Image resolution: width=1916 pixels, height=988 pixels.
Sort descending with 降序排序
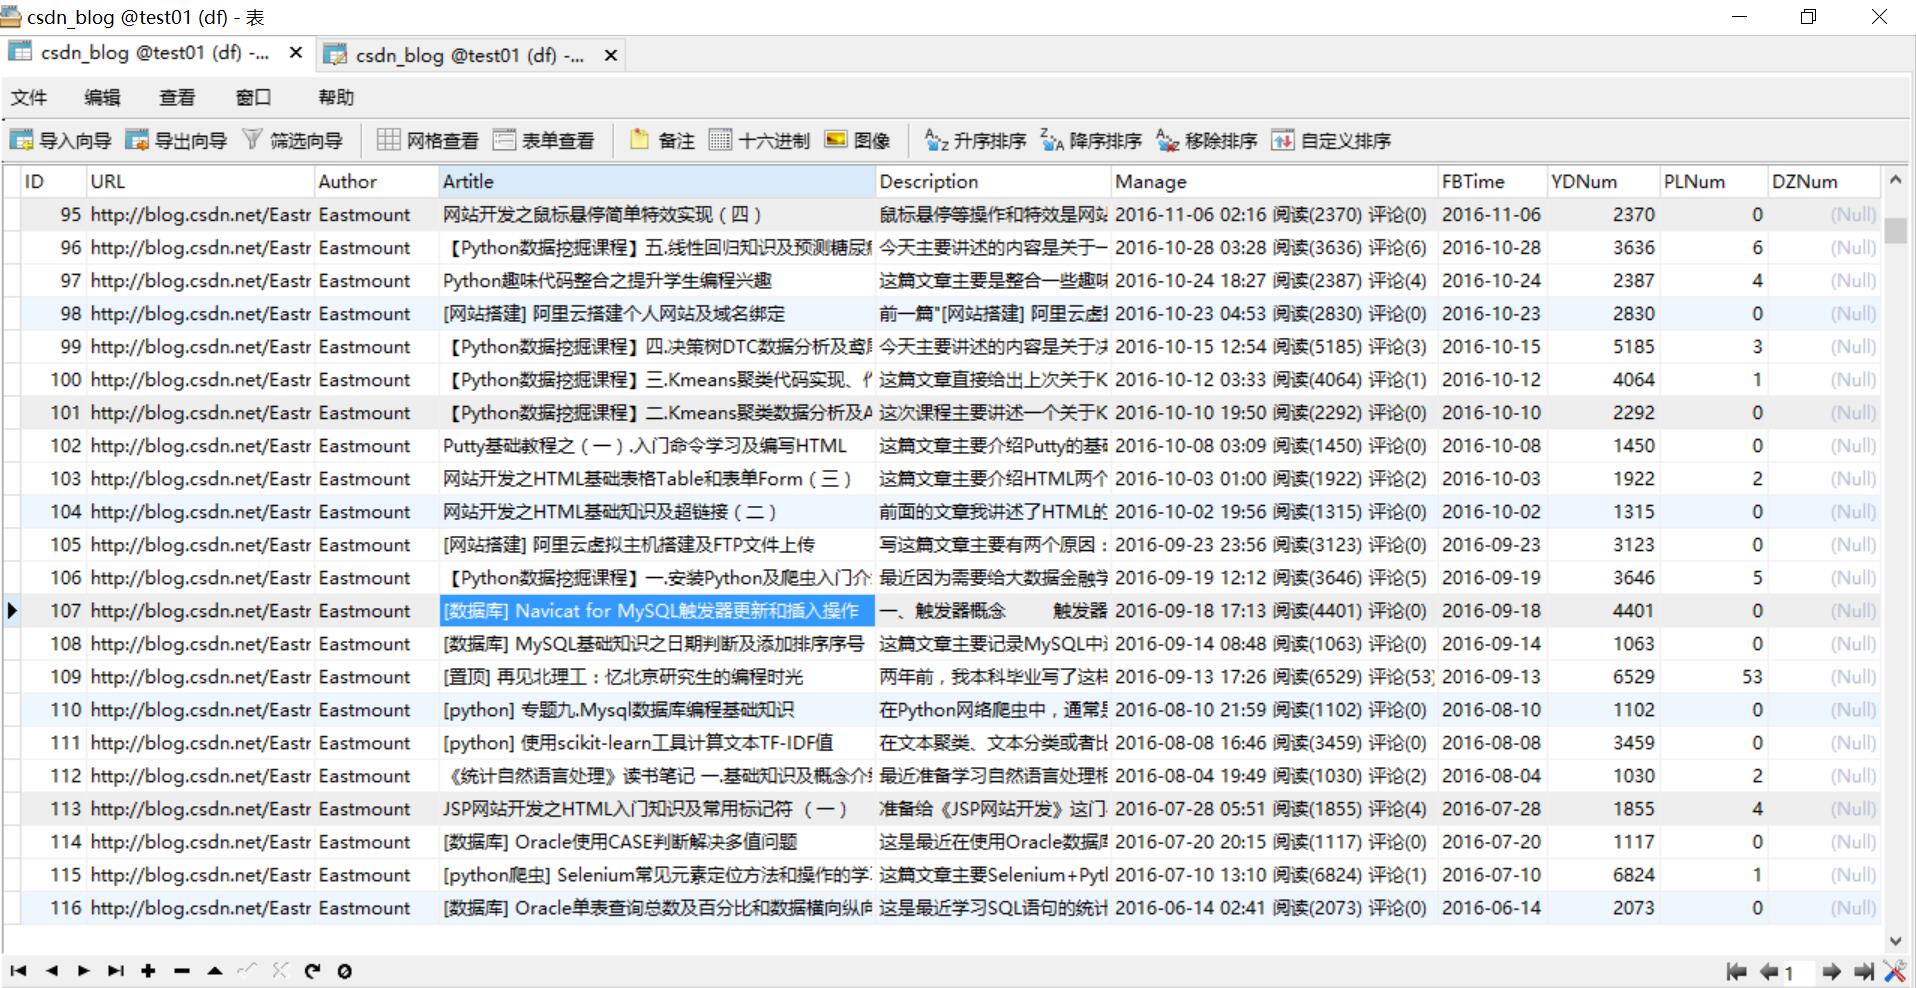pos(1092,140)
